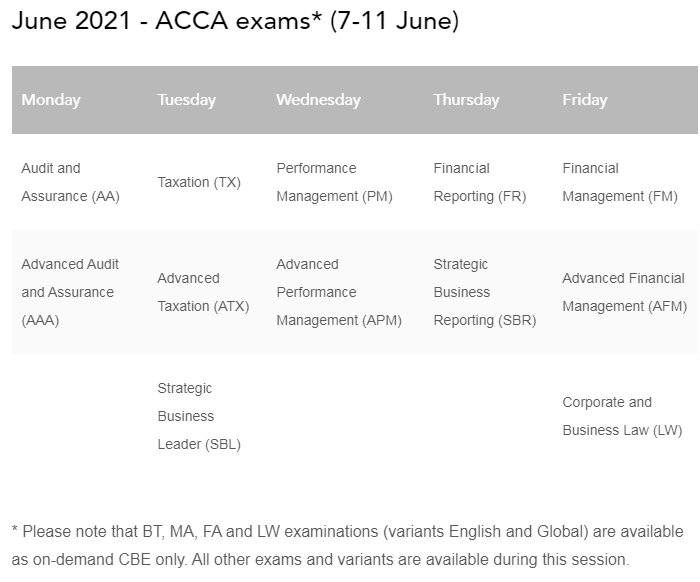Select the Tuesday column header
The width and height of the screenshot is (700, 582).
pyautogui.click(x=187, y=100)
